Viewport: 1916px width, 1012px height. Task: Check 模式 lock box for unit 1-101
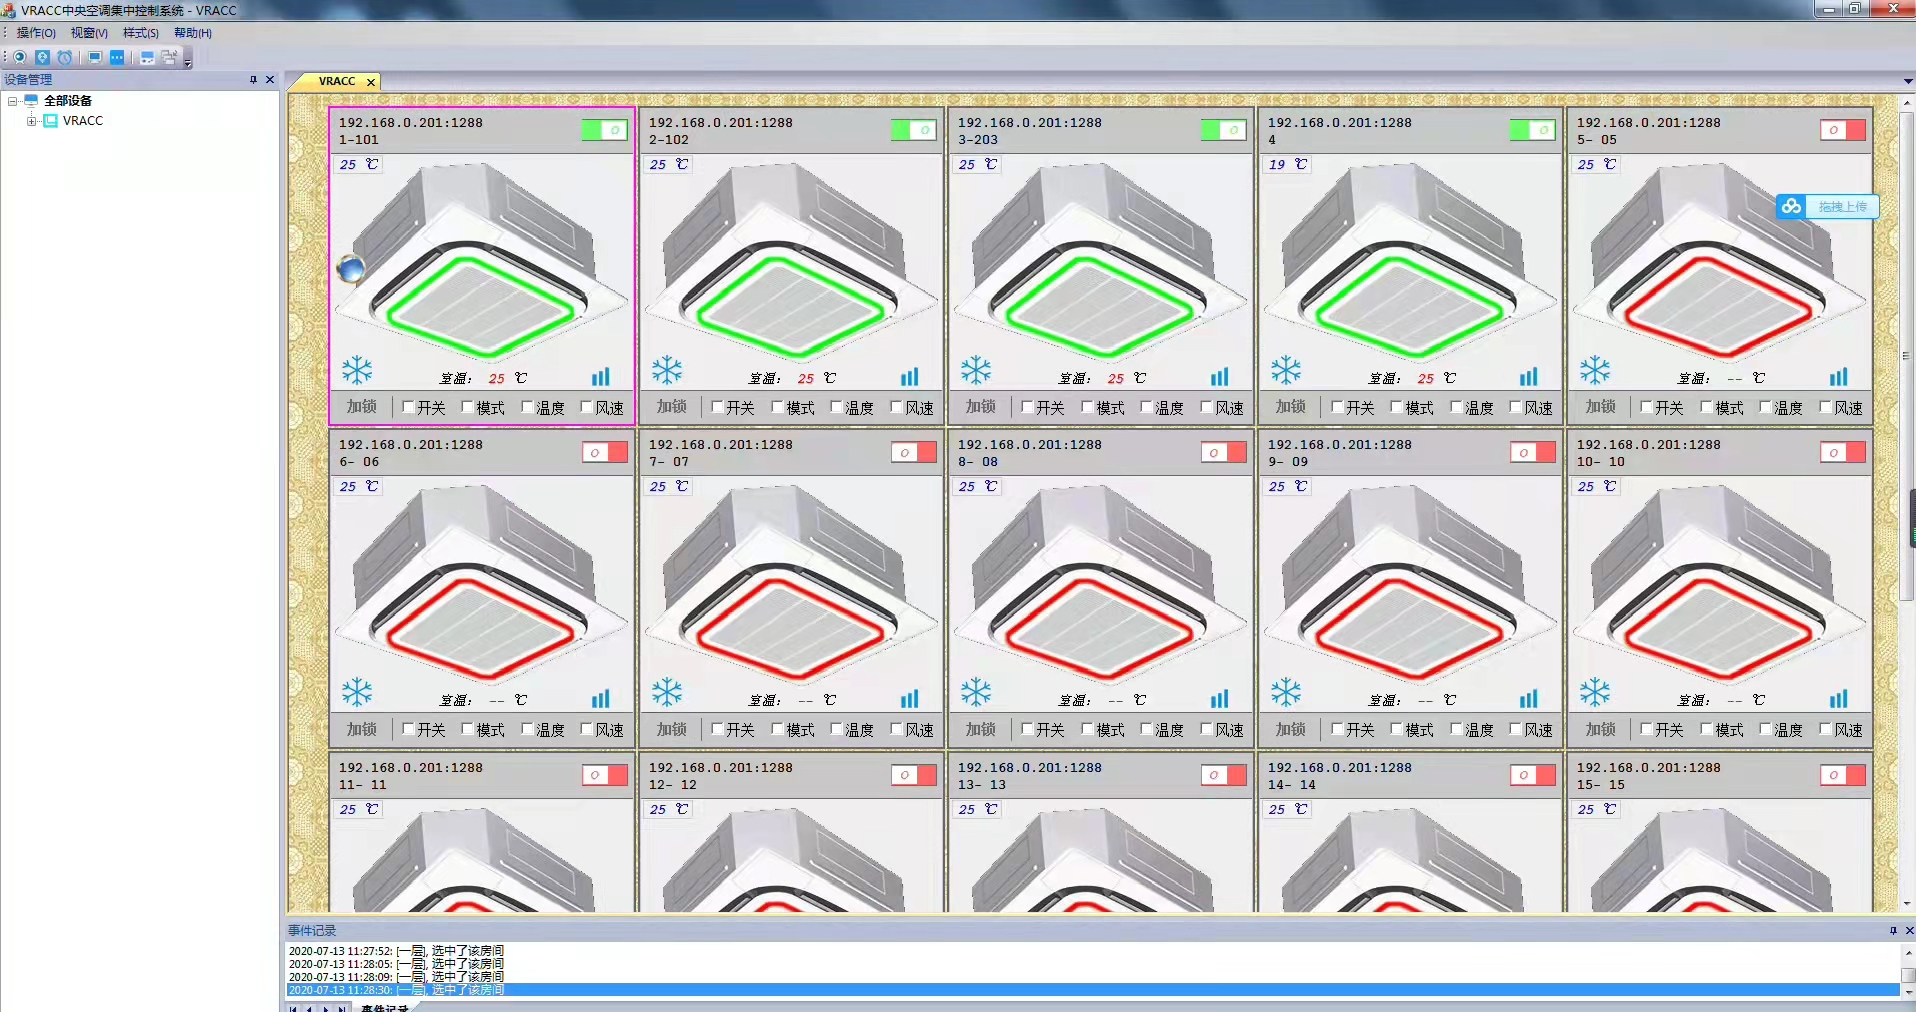(x=467, y=407)
